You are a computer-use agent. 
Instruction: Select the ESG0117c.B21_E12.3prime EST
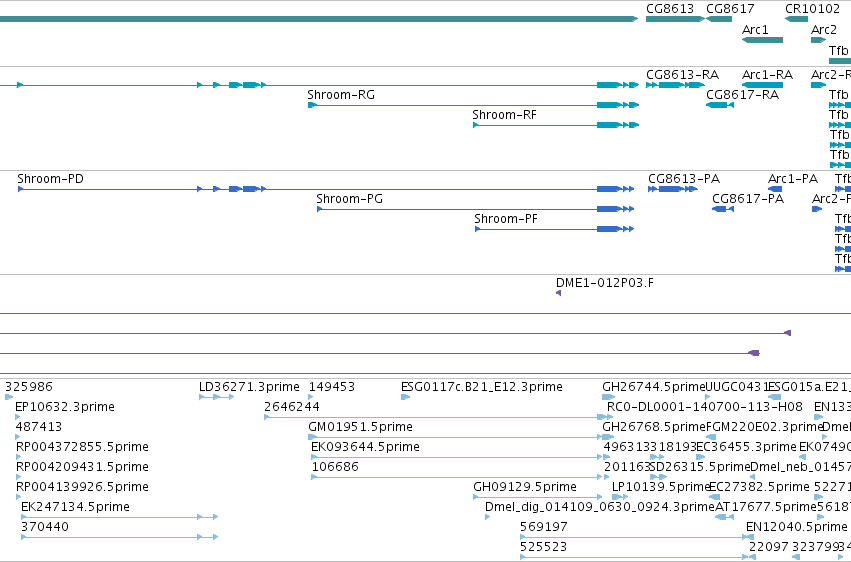point(405,397)
